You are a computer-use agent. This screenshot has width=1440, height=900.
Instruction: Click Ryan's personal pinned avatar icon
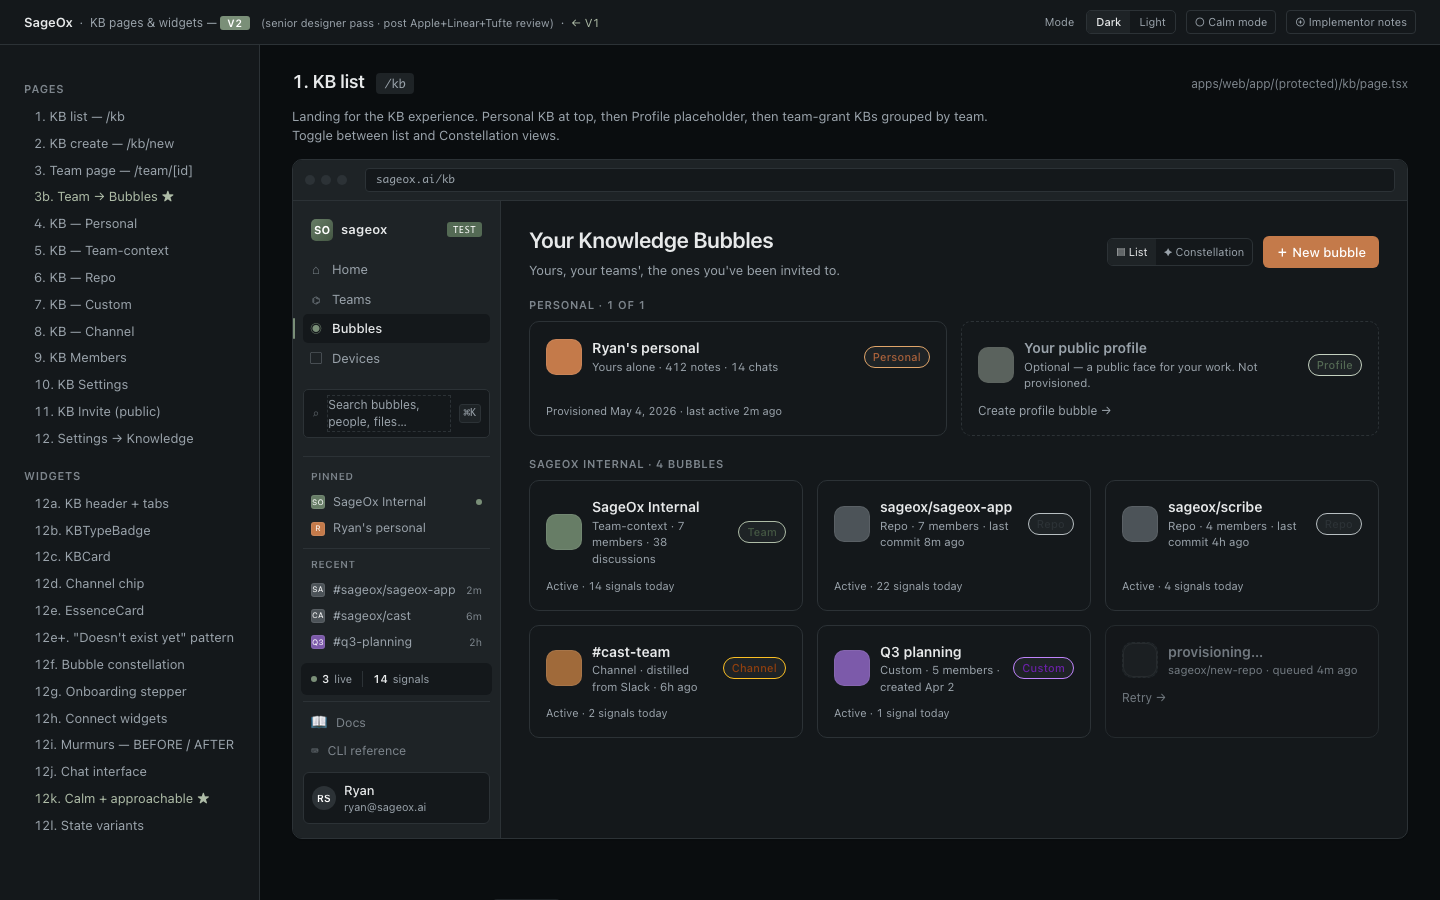point(318,528)
